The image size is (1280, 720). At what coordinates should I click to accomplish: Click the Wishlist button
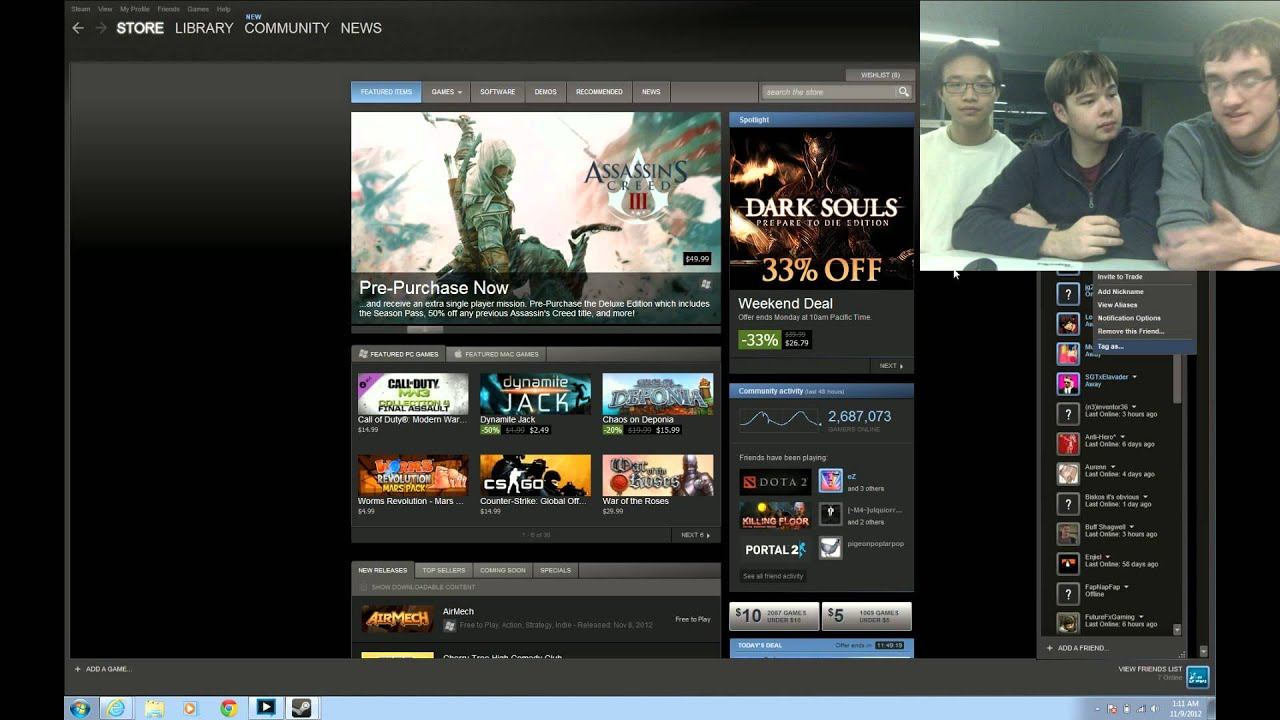coord(880,75)
